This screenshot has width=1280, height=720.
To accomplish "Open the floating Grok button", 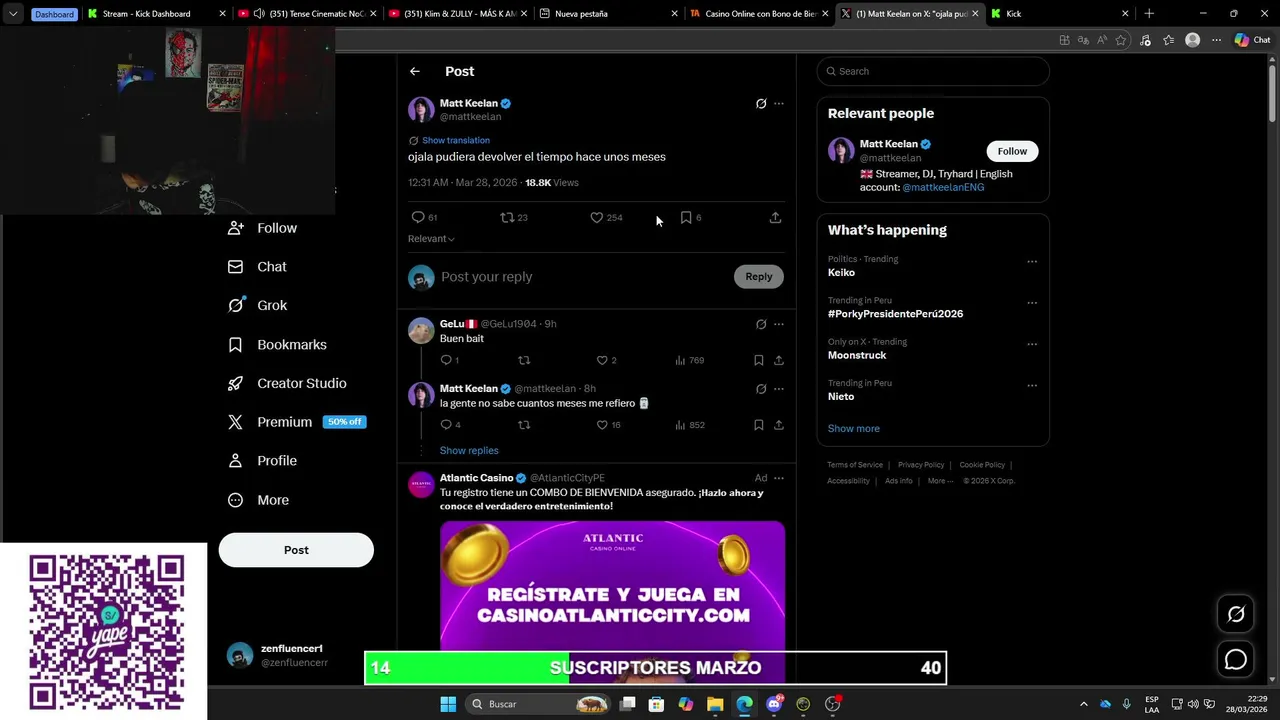I will pos(1236,614).
